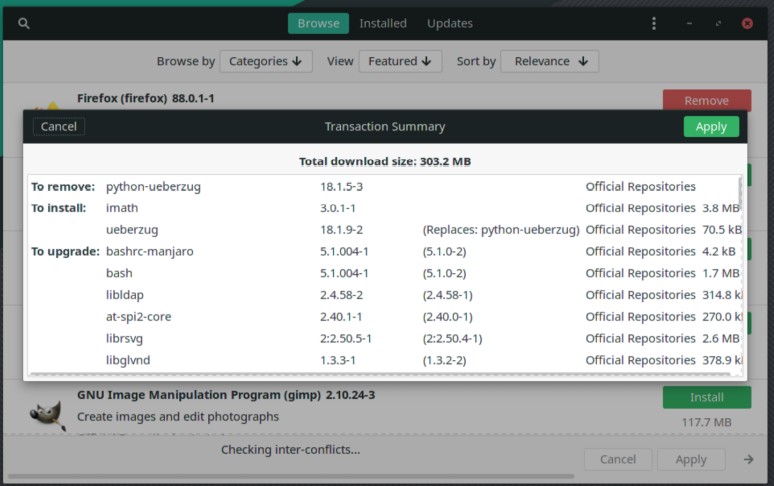Open the Featured view dropdown

click(x=400, y=61)
